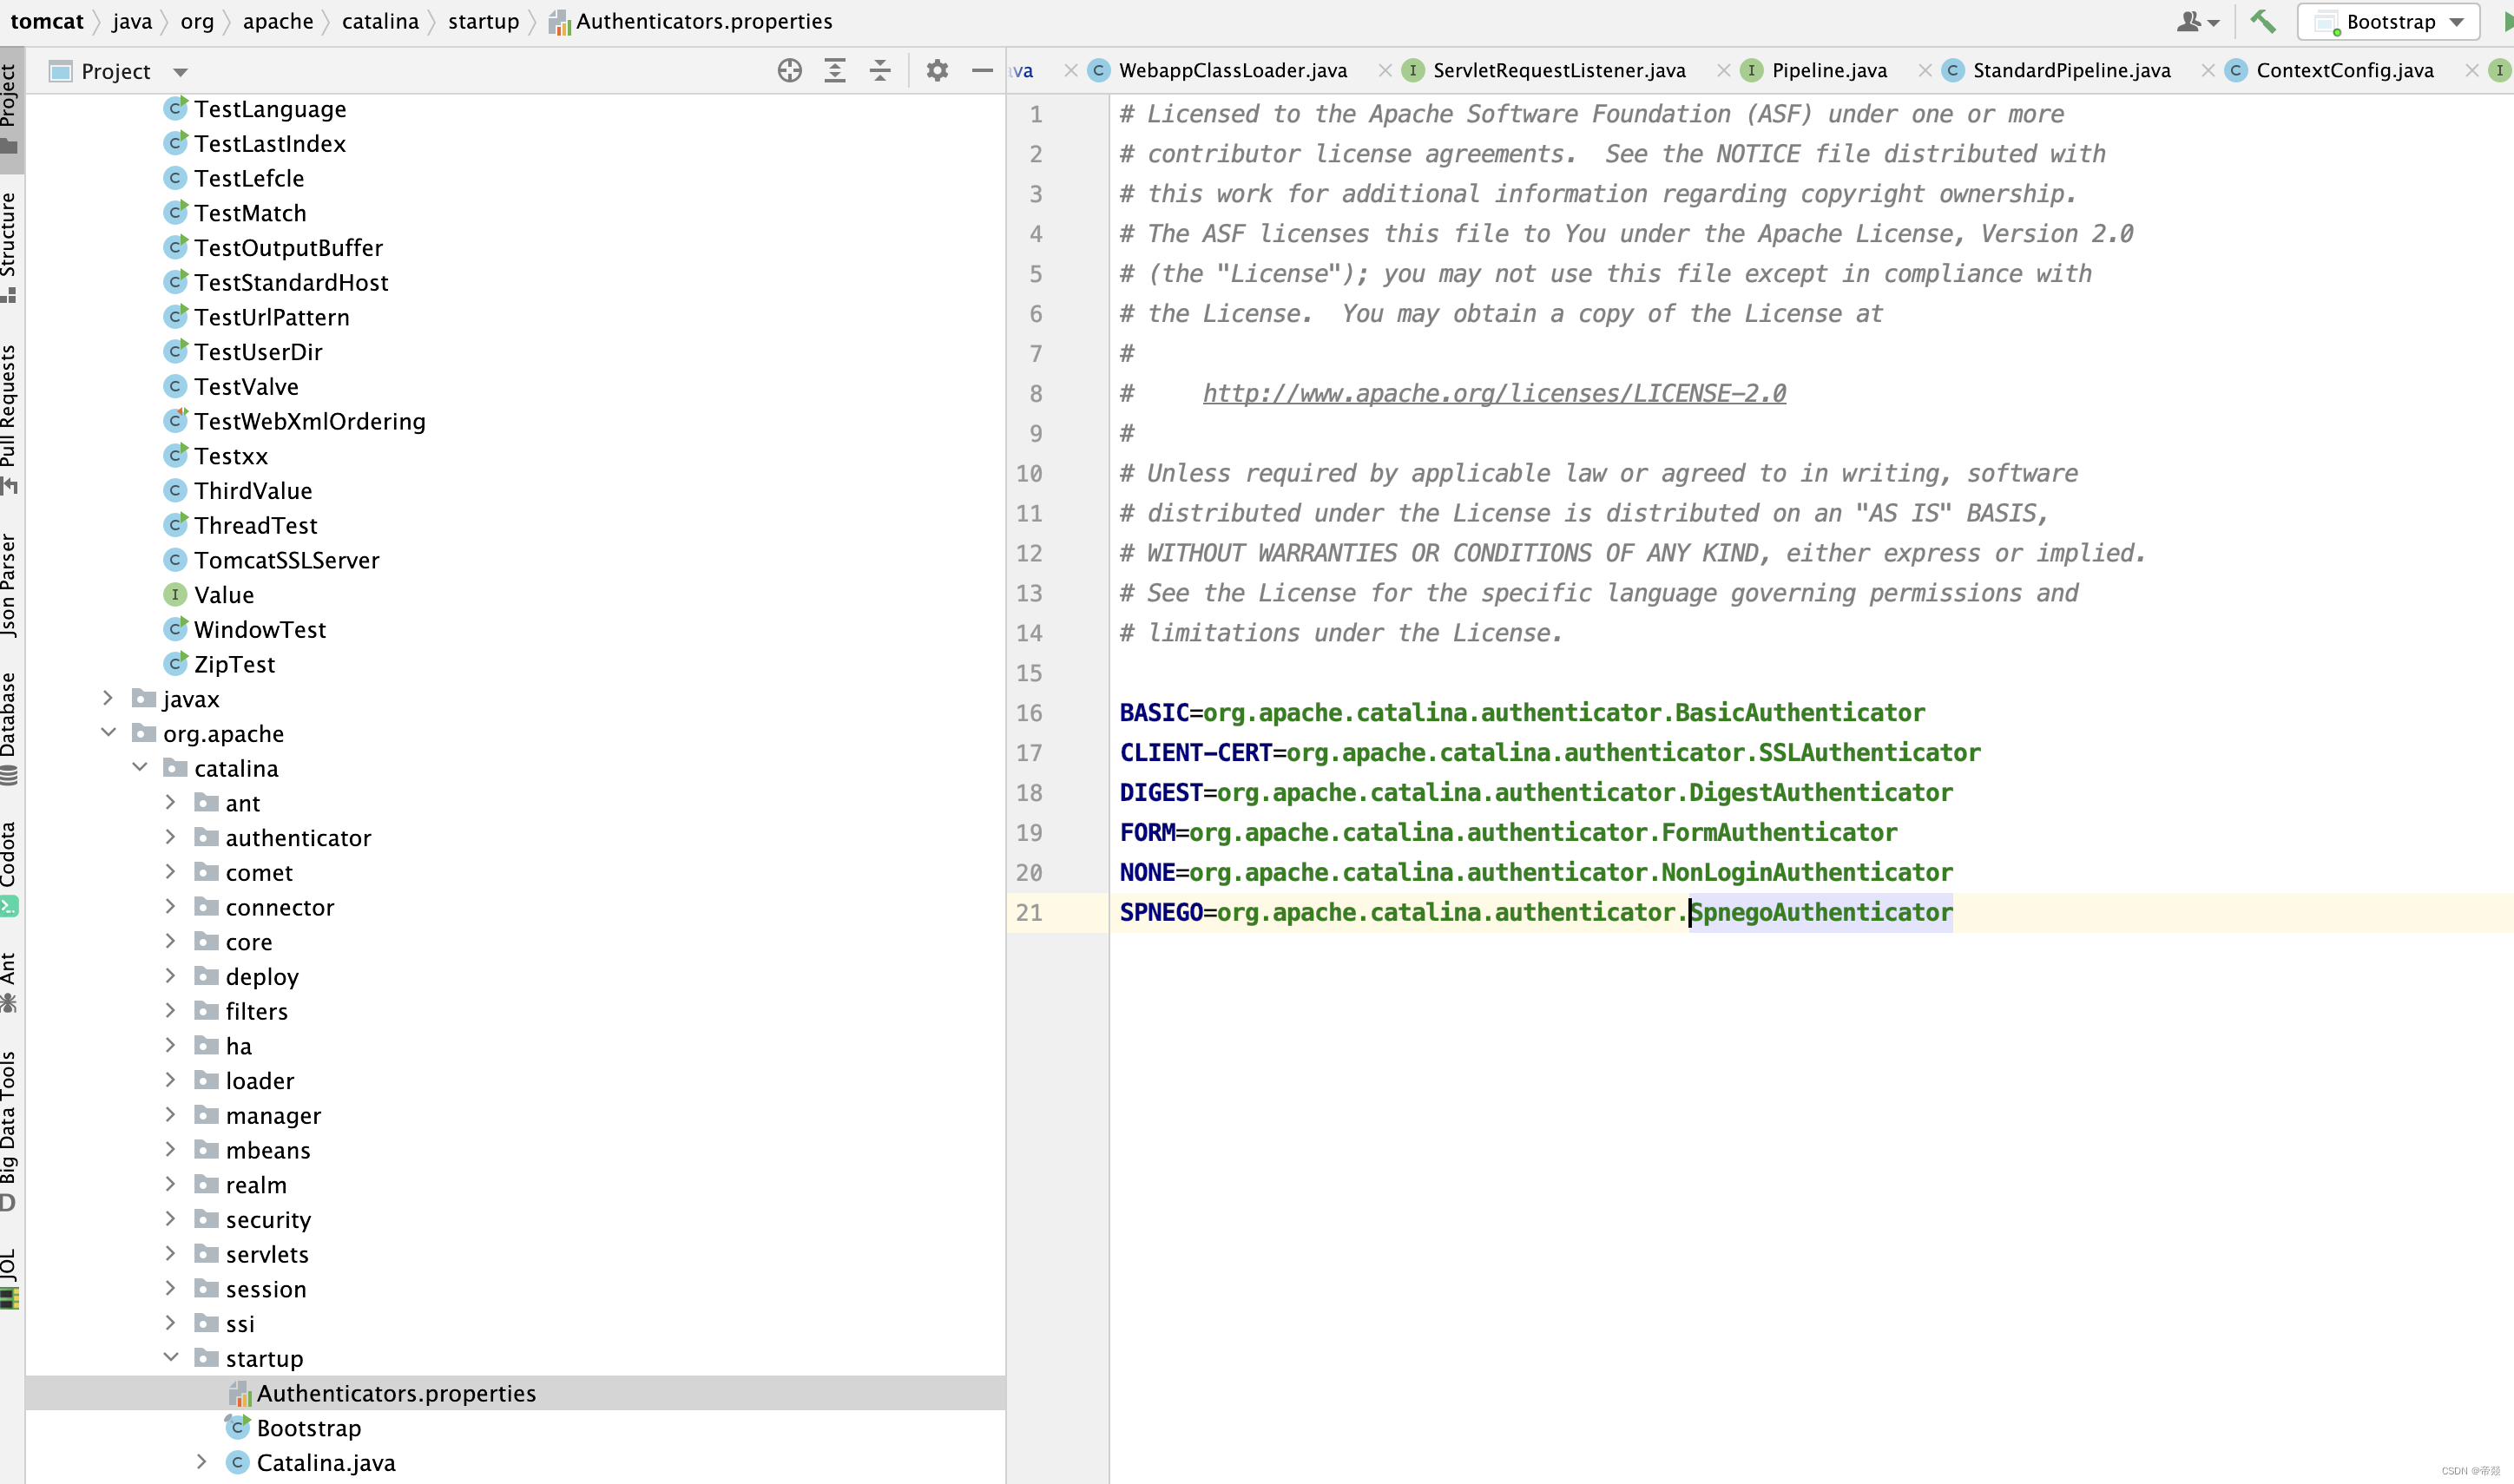Click the Build hammer icon
2514x1484 pixels.
point(2262,21)
